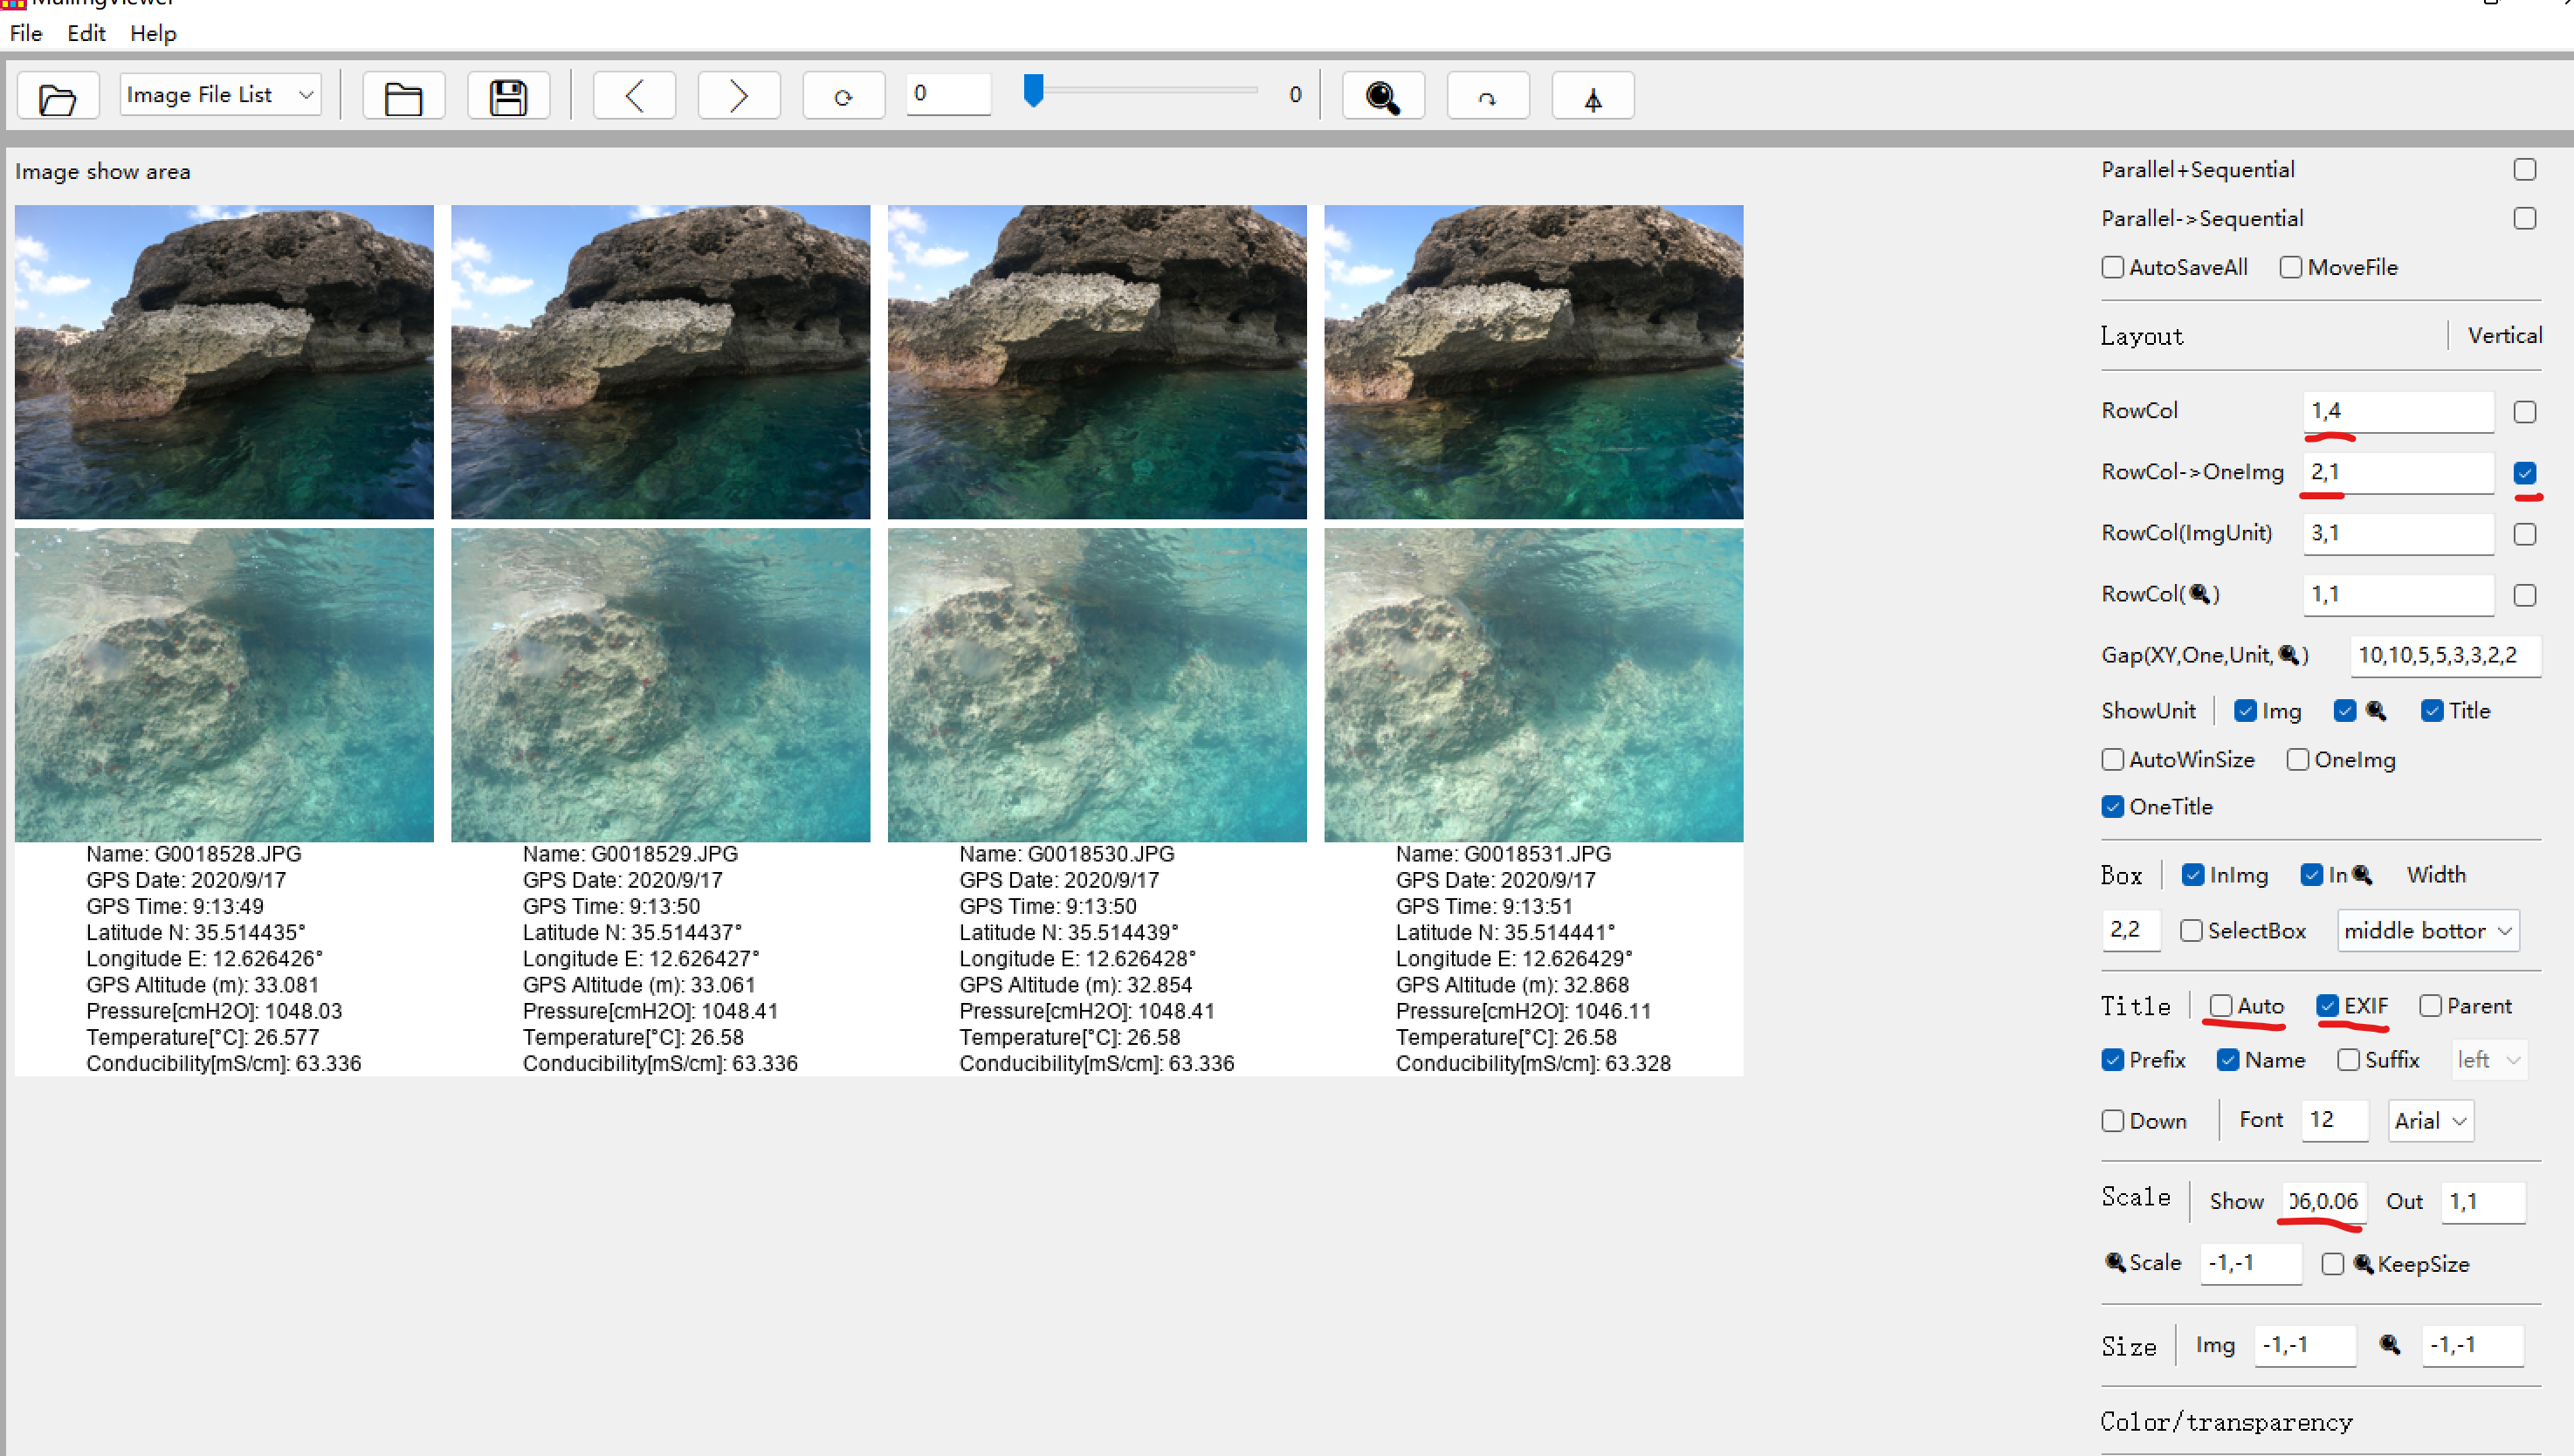The width and height of the screenshot is (2574, 1456).
Task: Open the Edit menu
Action: [86, 33]
